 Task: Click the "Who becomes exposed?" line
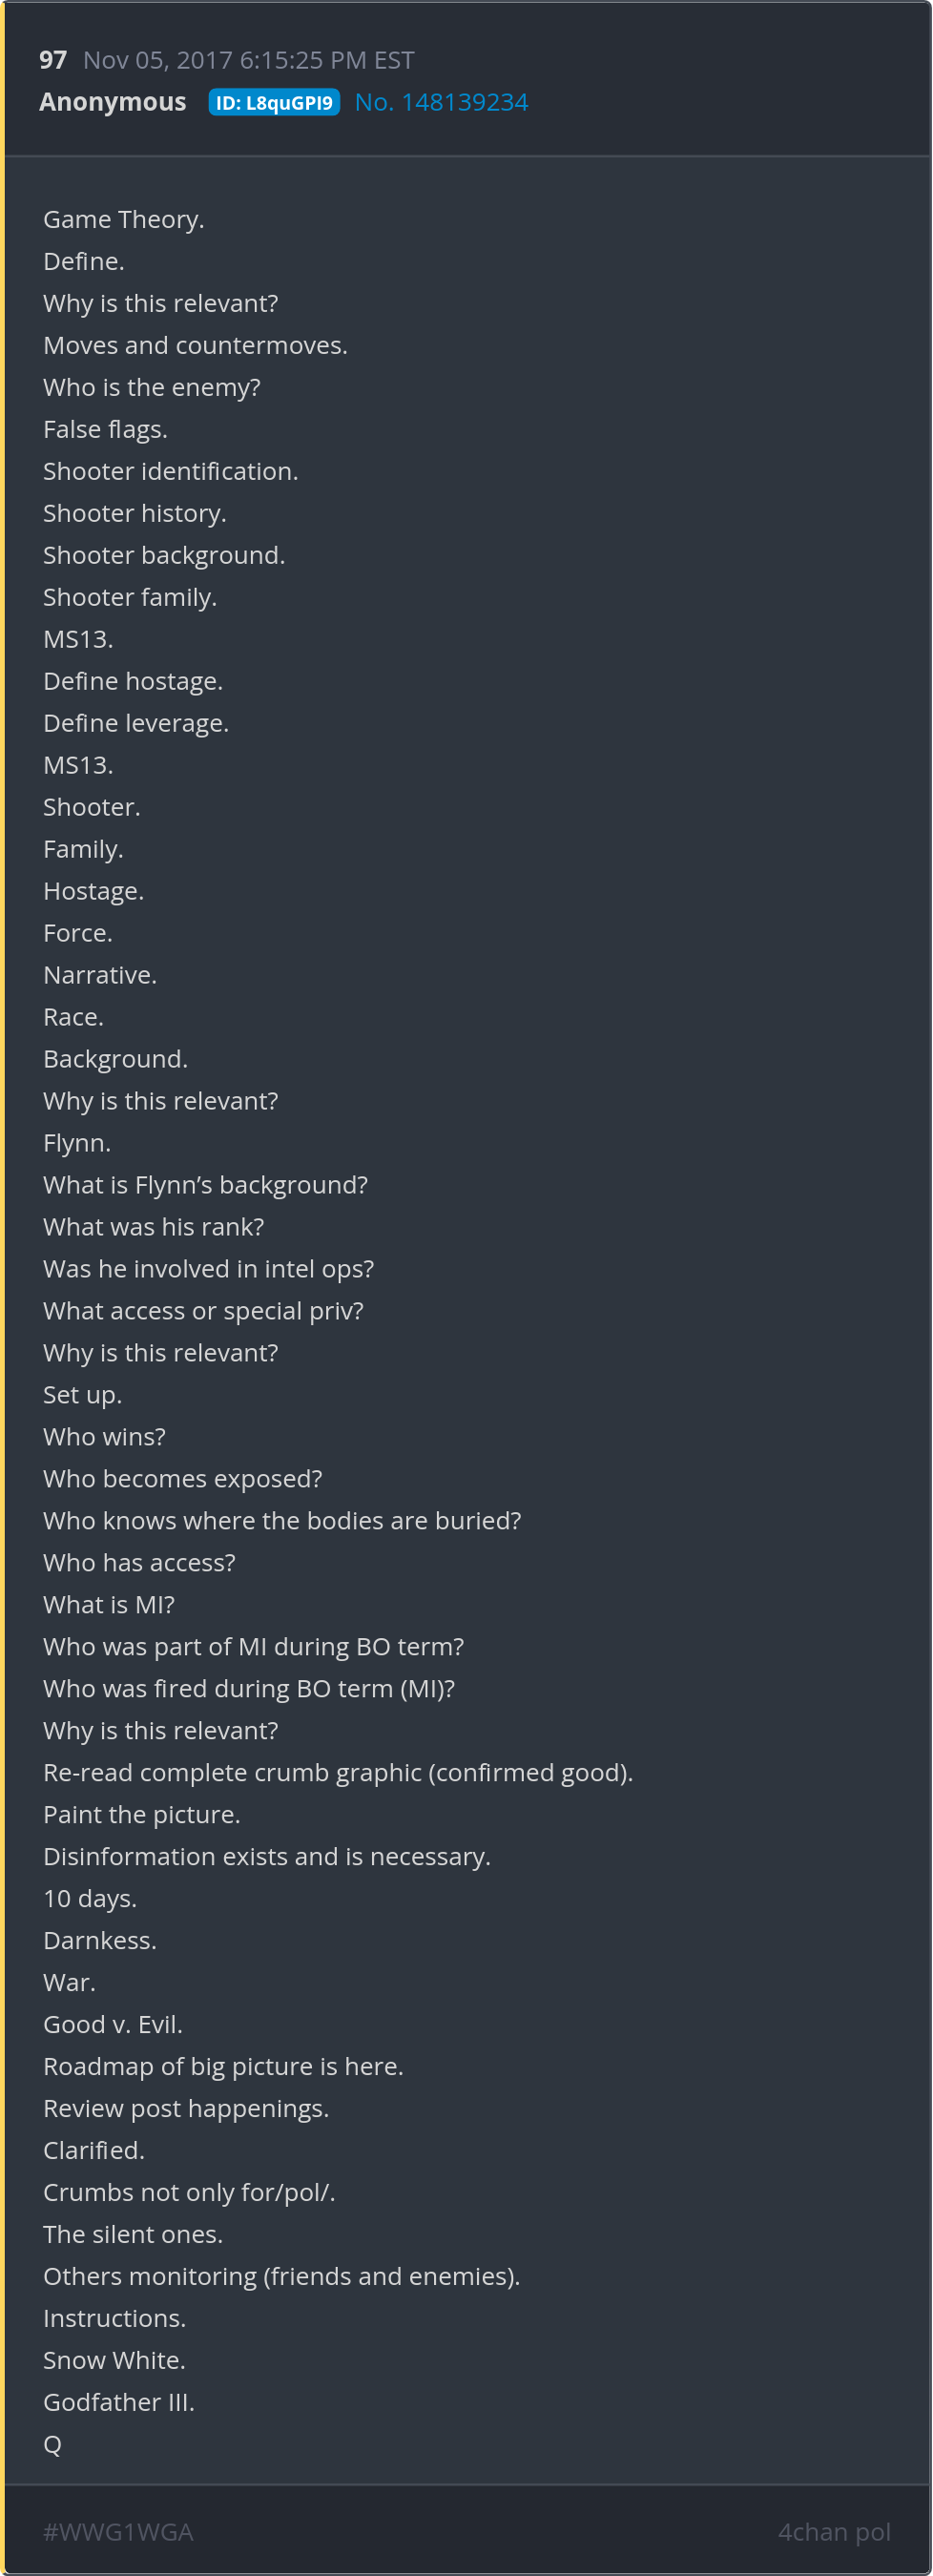pos(182,1479)
